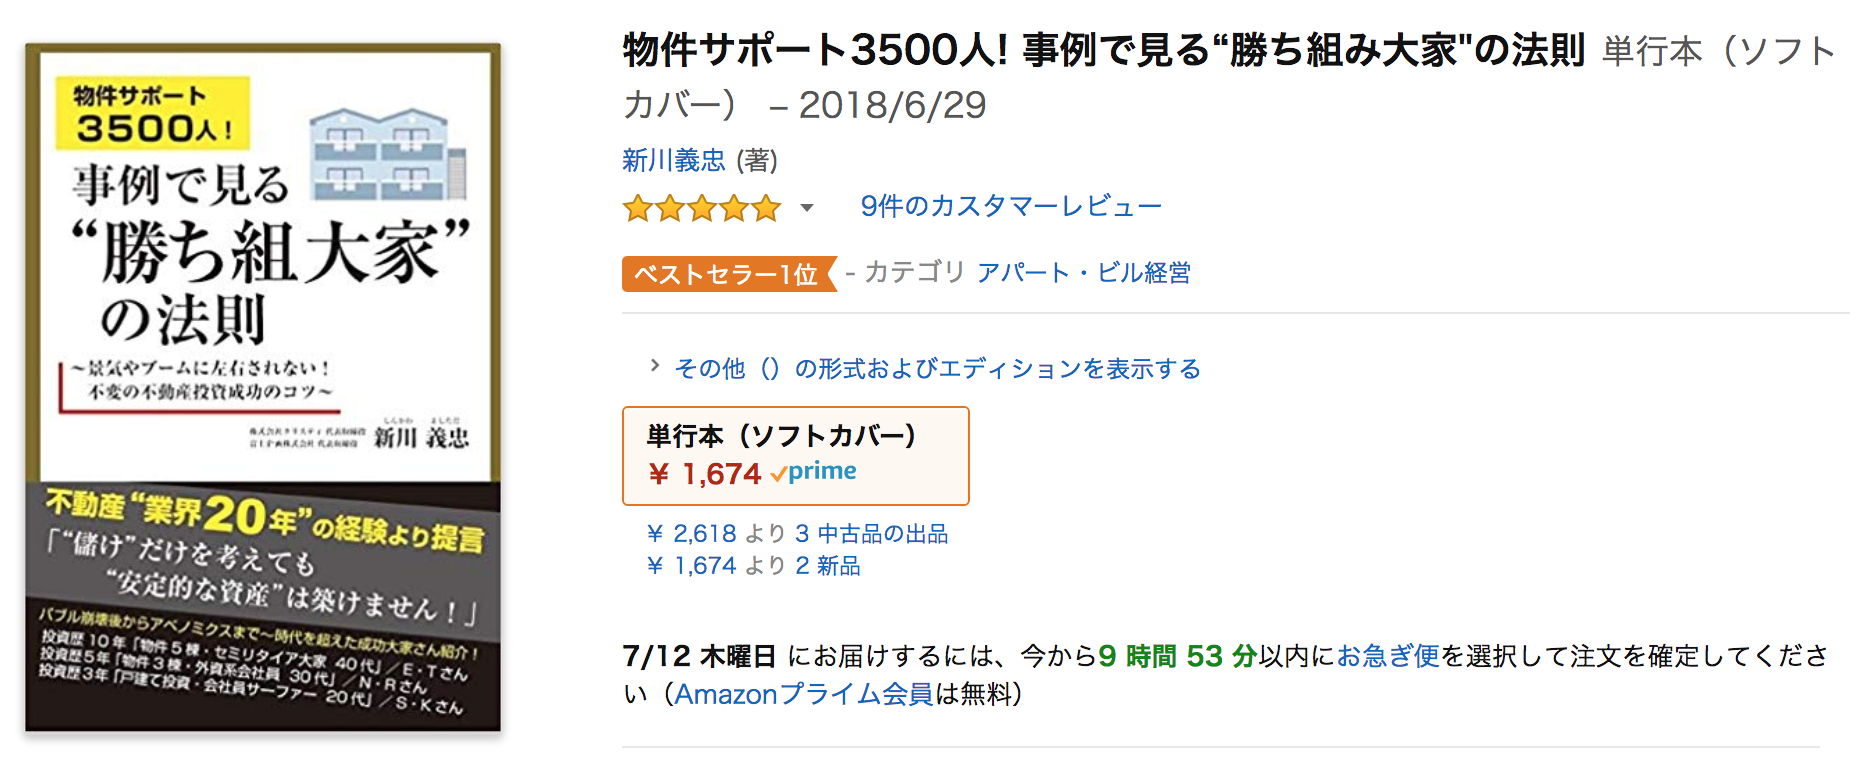
Task: Open author page for 新川義忠
Action: [673, 160]
